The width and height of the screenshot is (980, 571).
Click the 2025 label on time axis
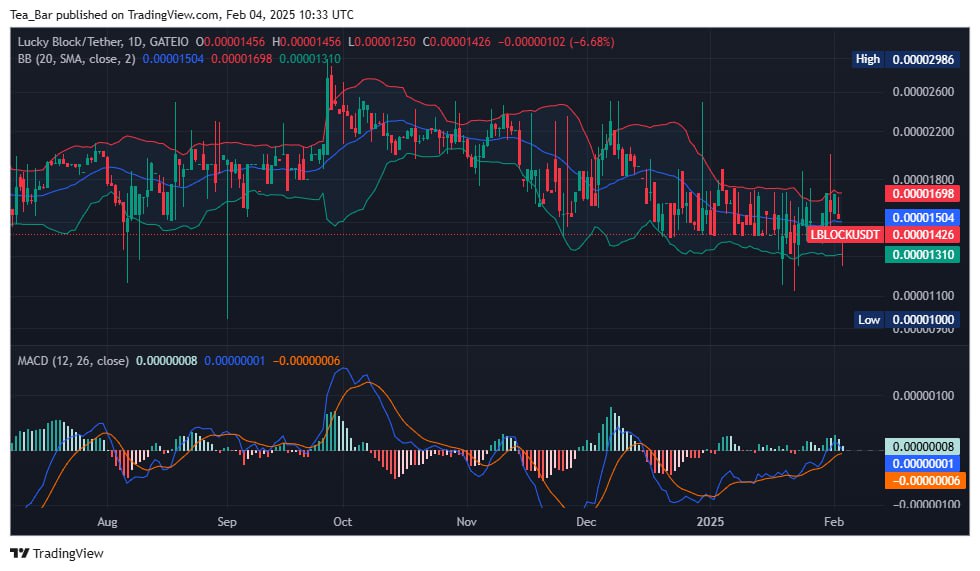(x=710, y=522)
